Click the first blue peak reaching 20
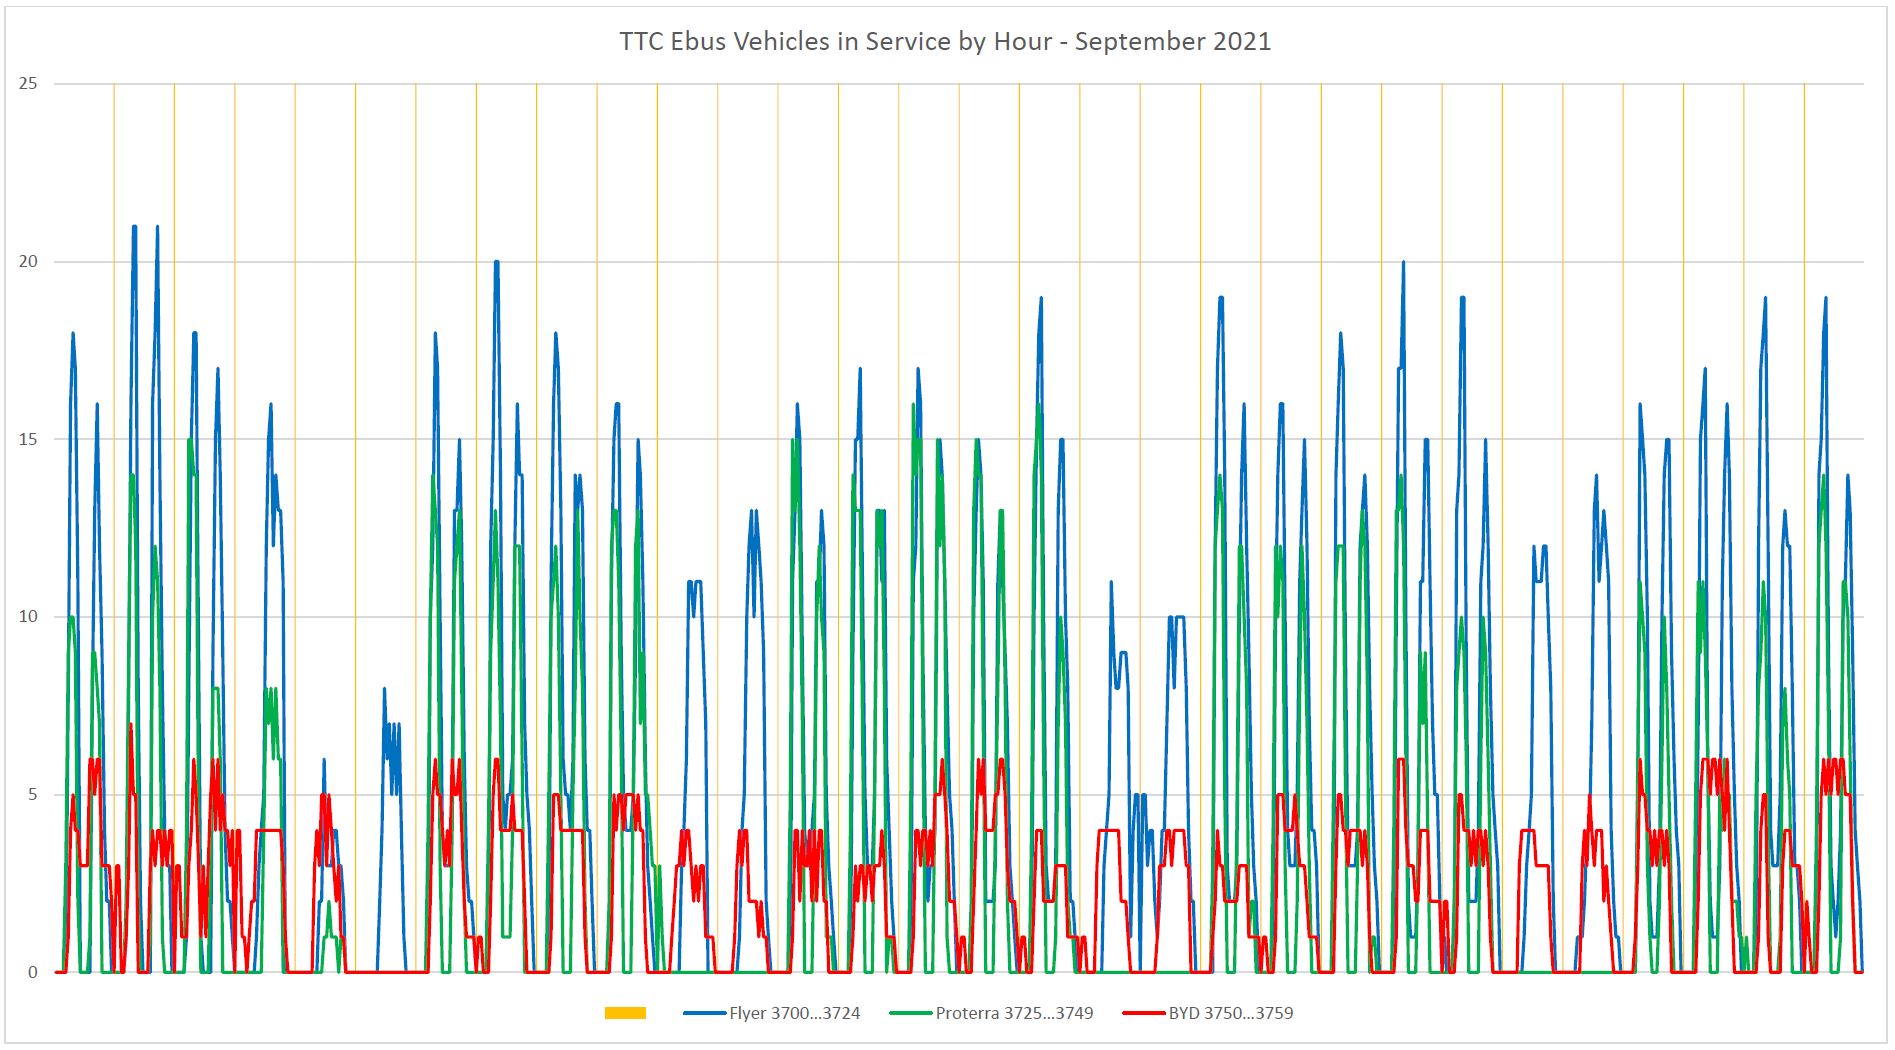Viewport: 1895px width, 1050px height. point(496,263)
